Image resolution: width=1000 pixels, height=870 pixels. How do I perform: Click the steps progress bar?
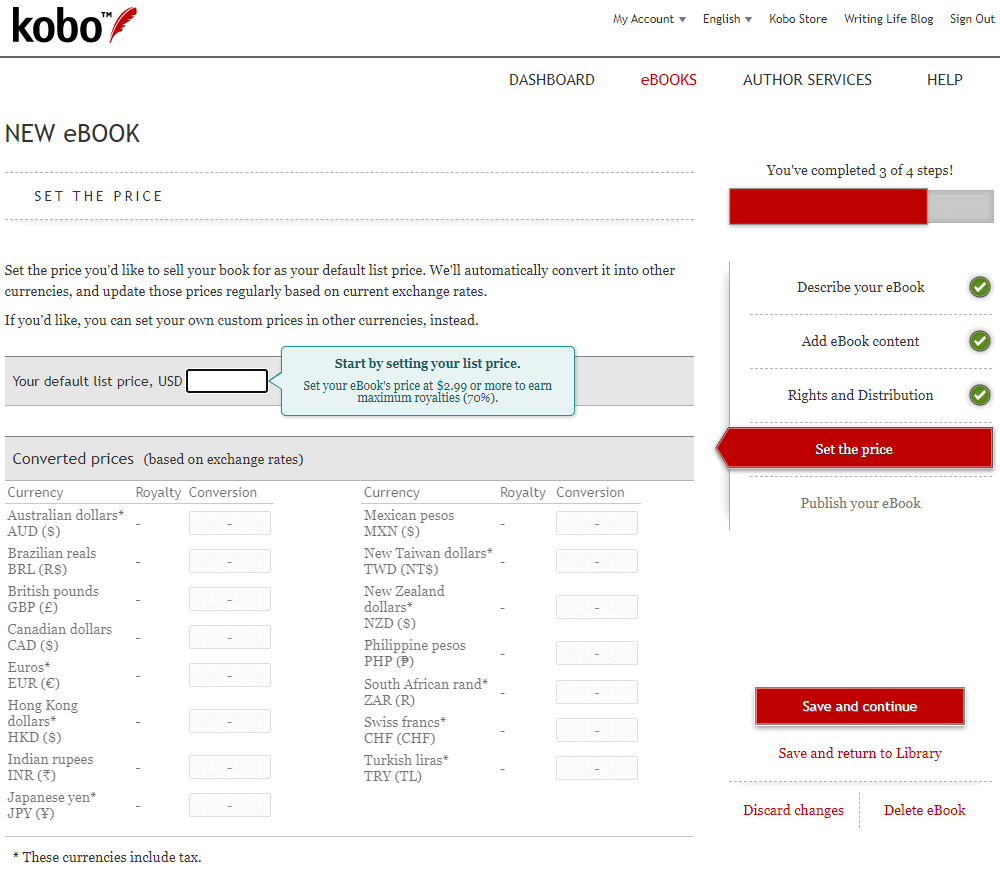860,206
